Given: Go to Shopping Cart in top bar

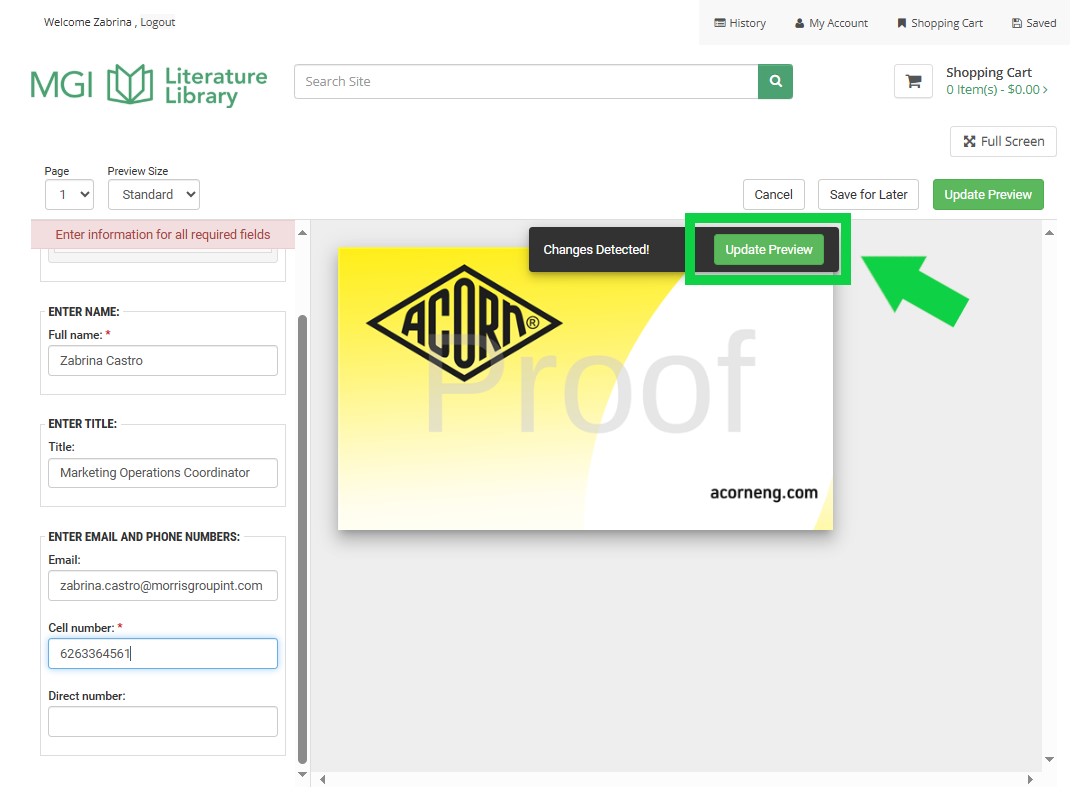Looking at the screenshot, I should click(939, 23).
